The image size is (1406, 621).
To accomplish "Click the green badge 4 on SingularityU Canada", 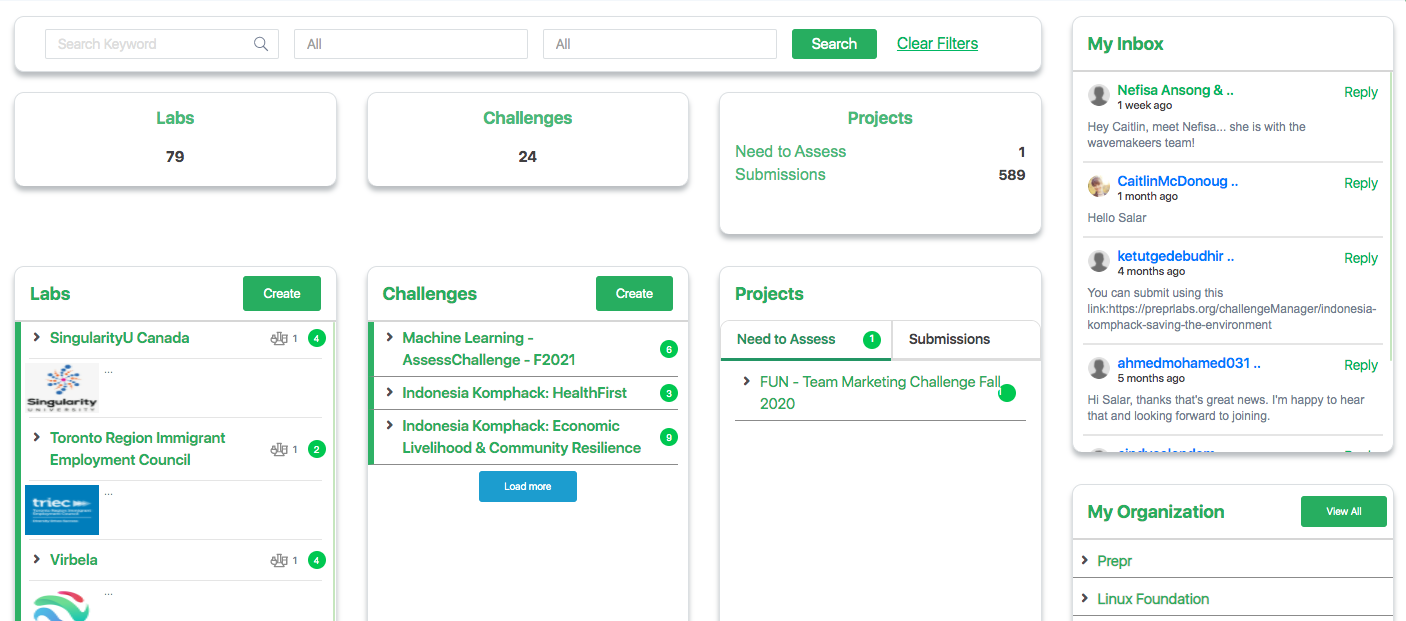I will coord(316,338).
